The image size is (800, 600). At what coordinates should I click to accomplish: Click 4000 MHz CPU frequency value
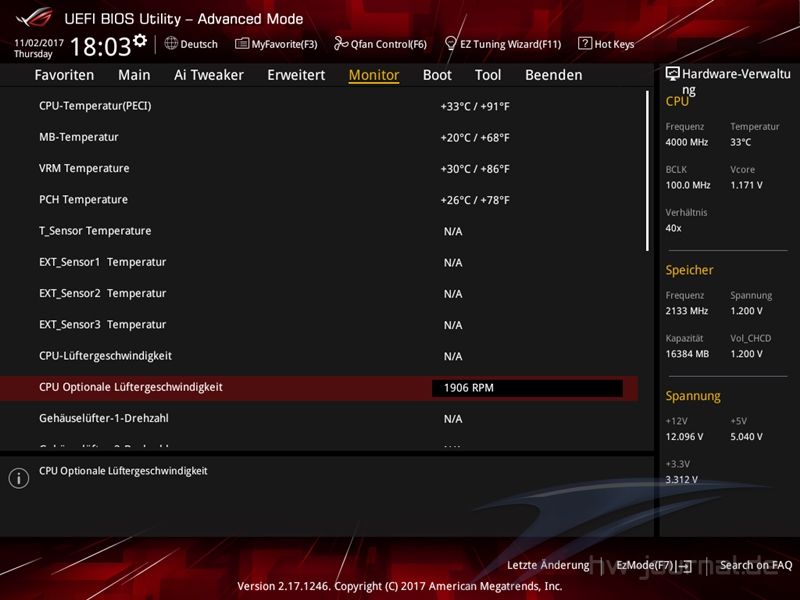(686, 142)
